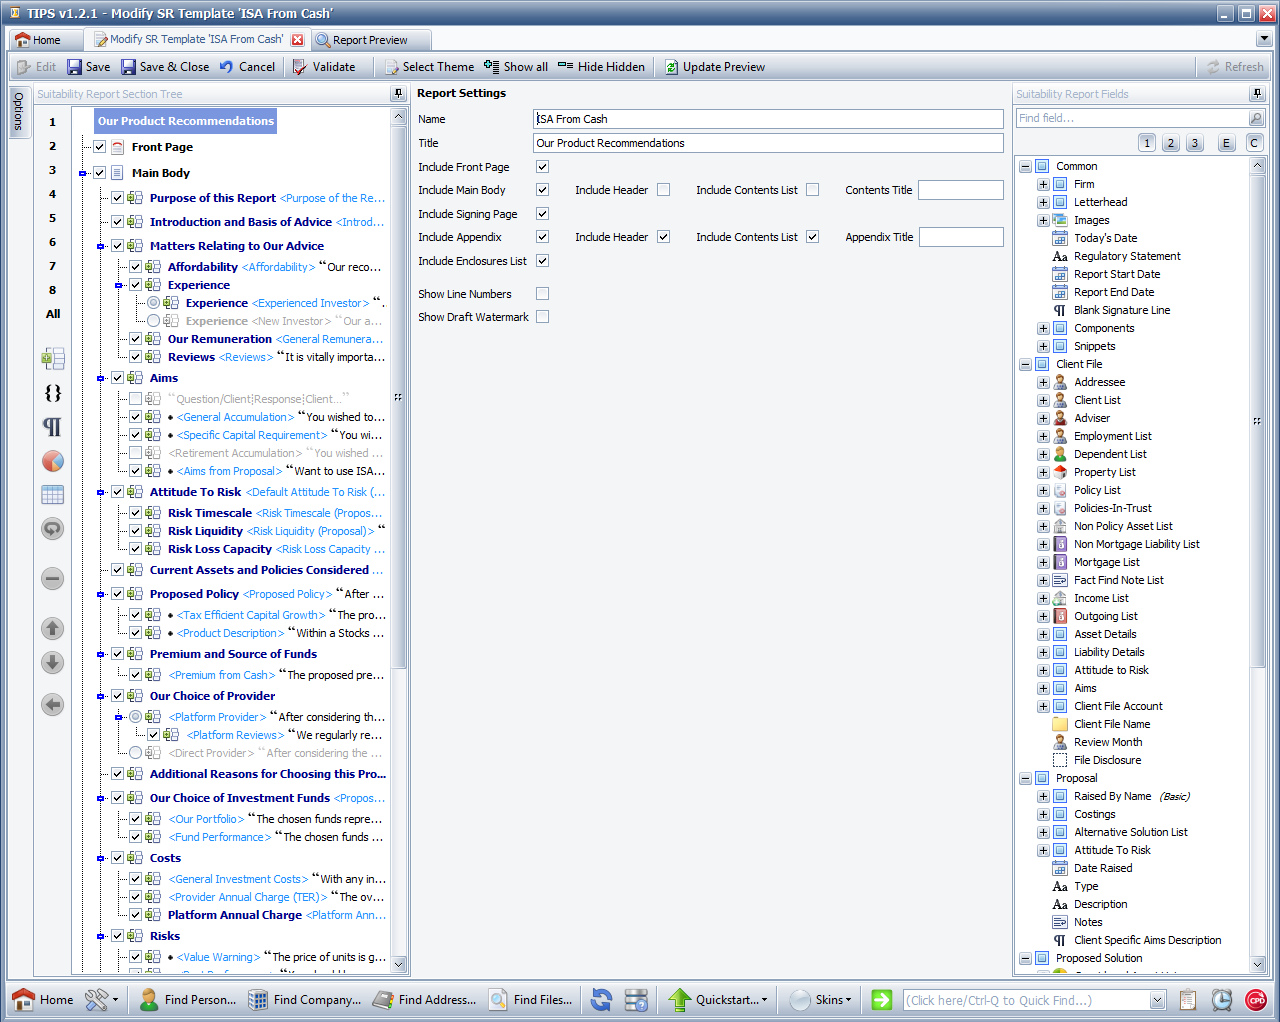
Task: Open the Home tab
Action: pyautogui.click(x=38, y=40)
